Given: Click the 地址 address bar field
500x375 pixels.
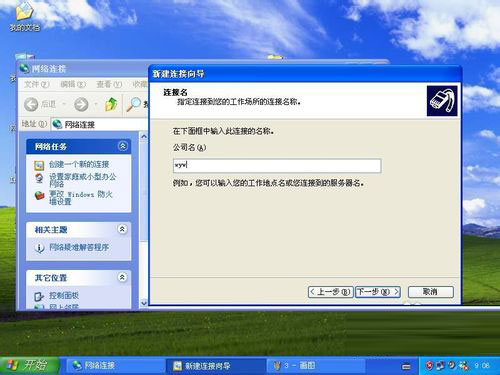Looking at the screenshot, I should [100, 124].
